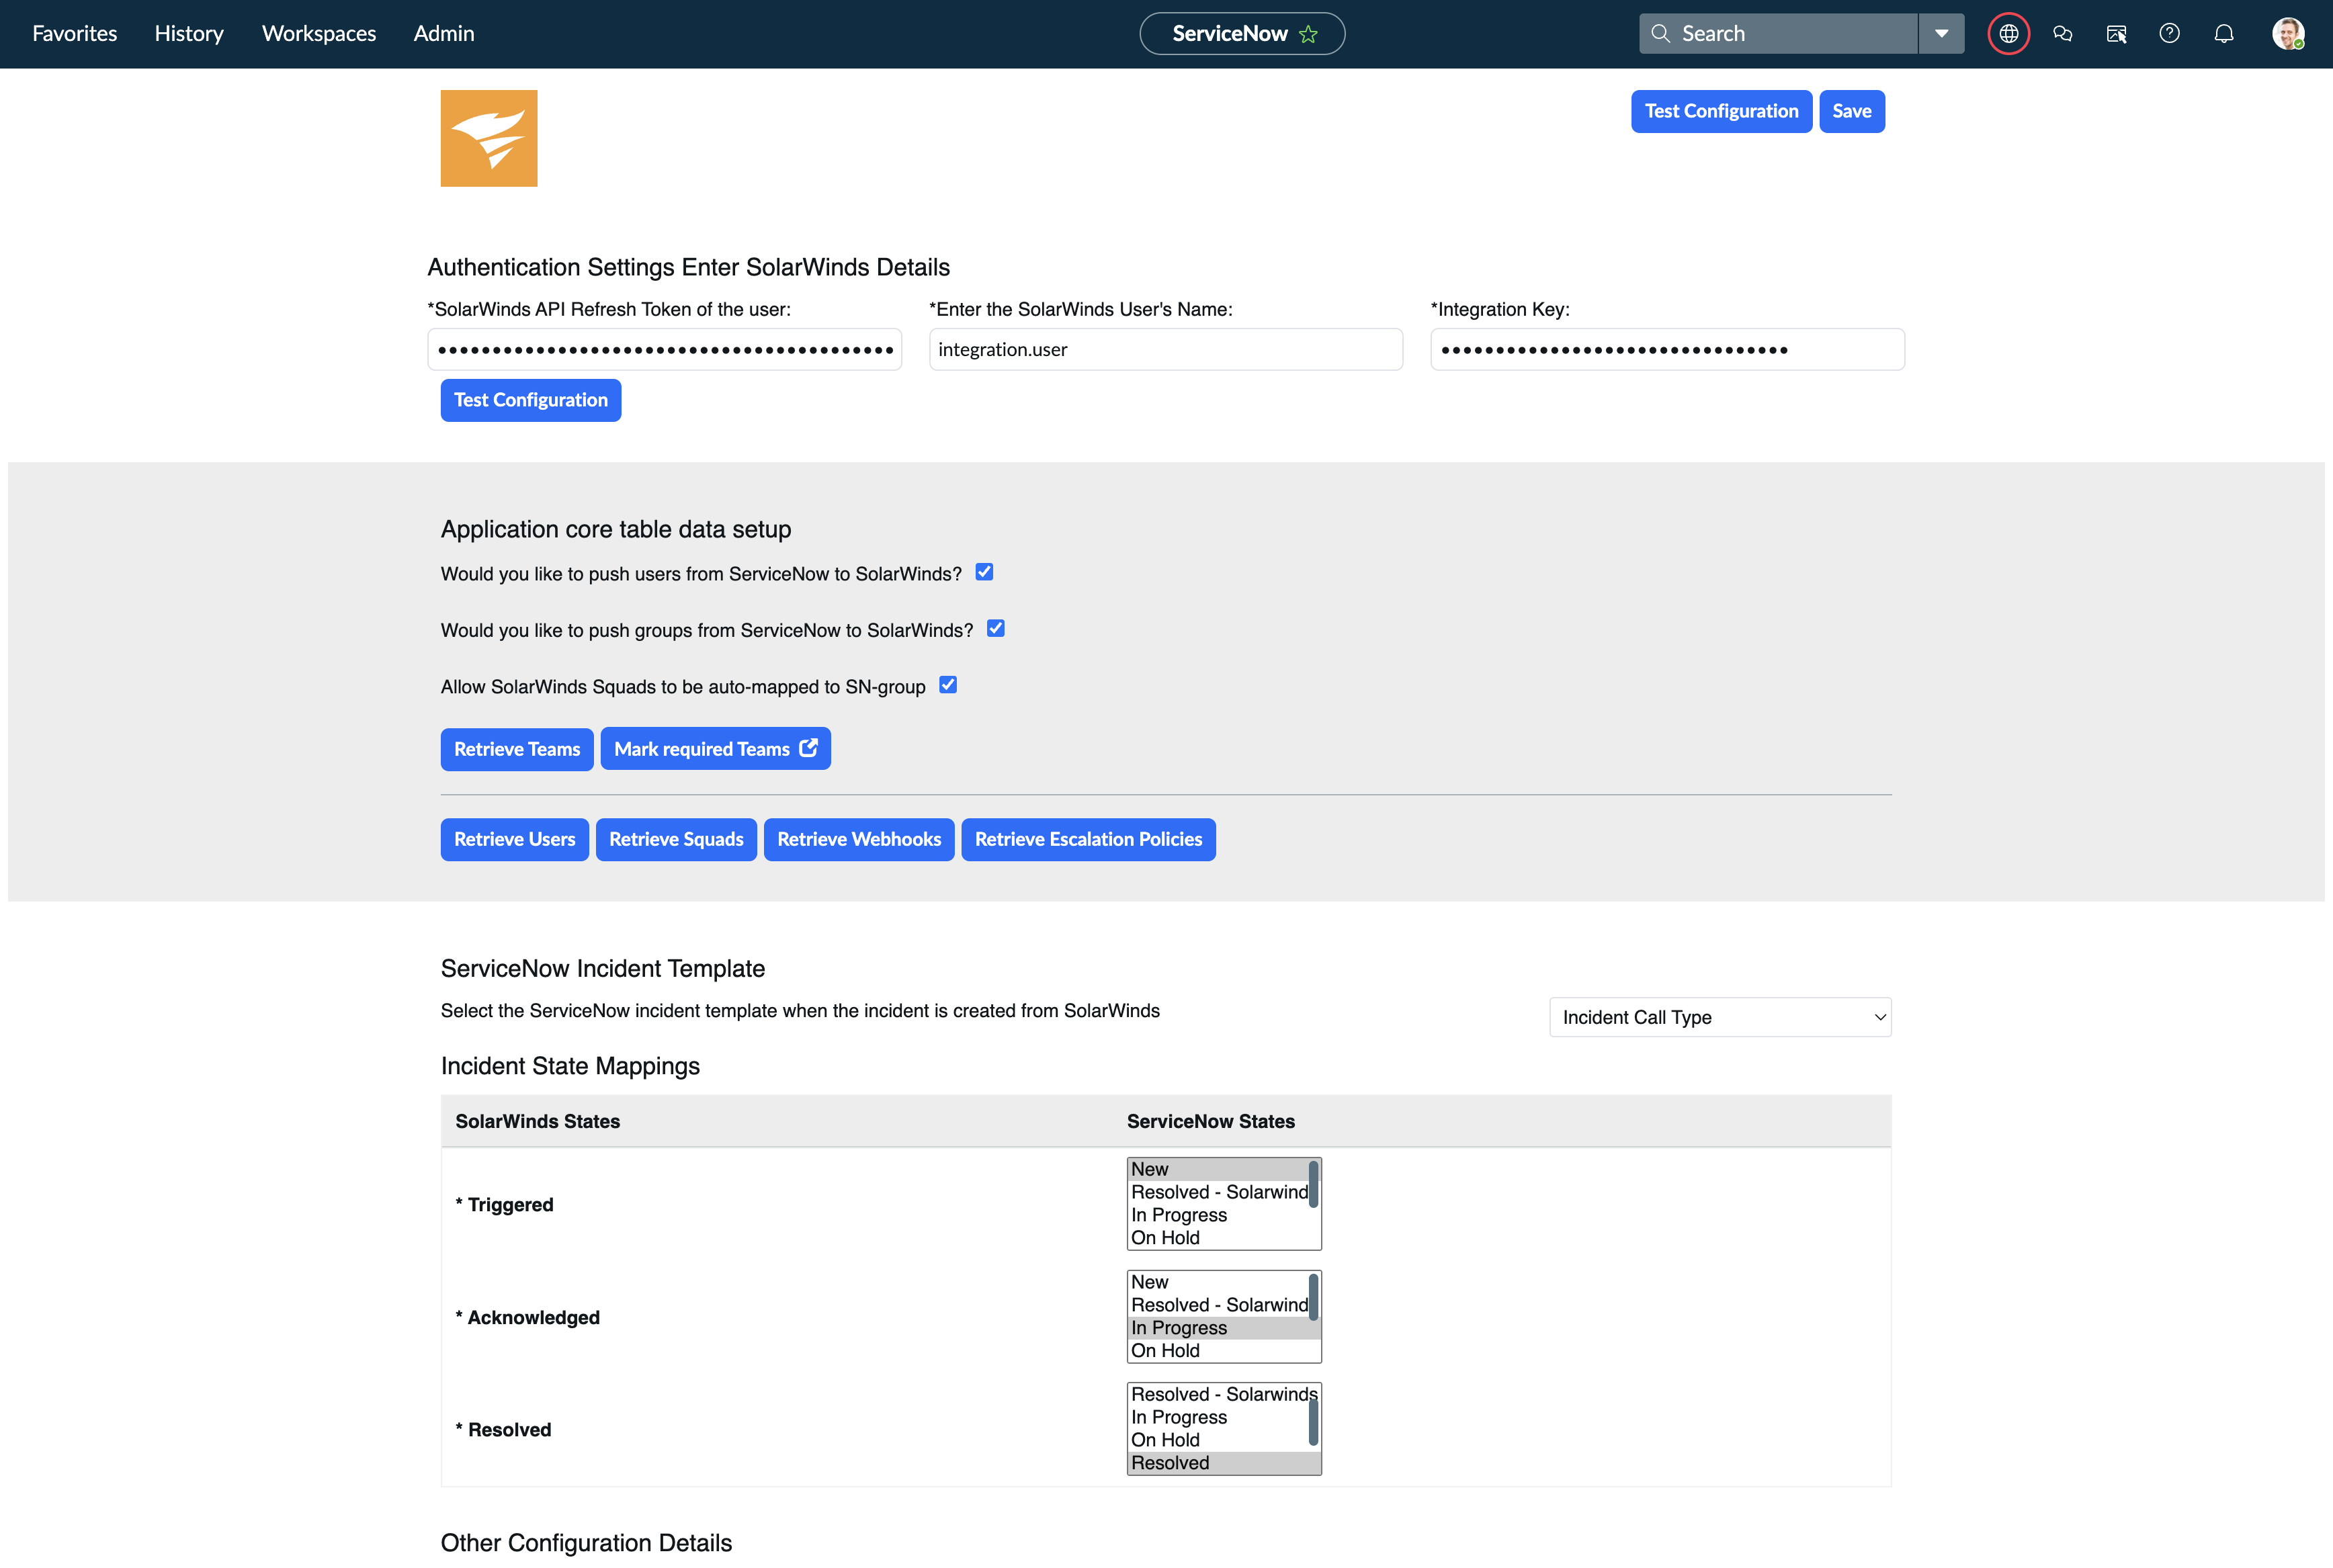Open the help question mark icon
Viewport: 2333px width, 1568px height.
point(2169,34)
